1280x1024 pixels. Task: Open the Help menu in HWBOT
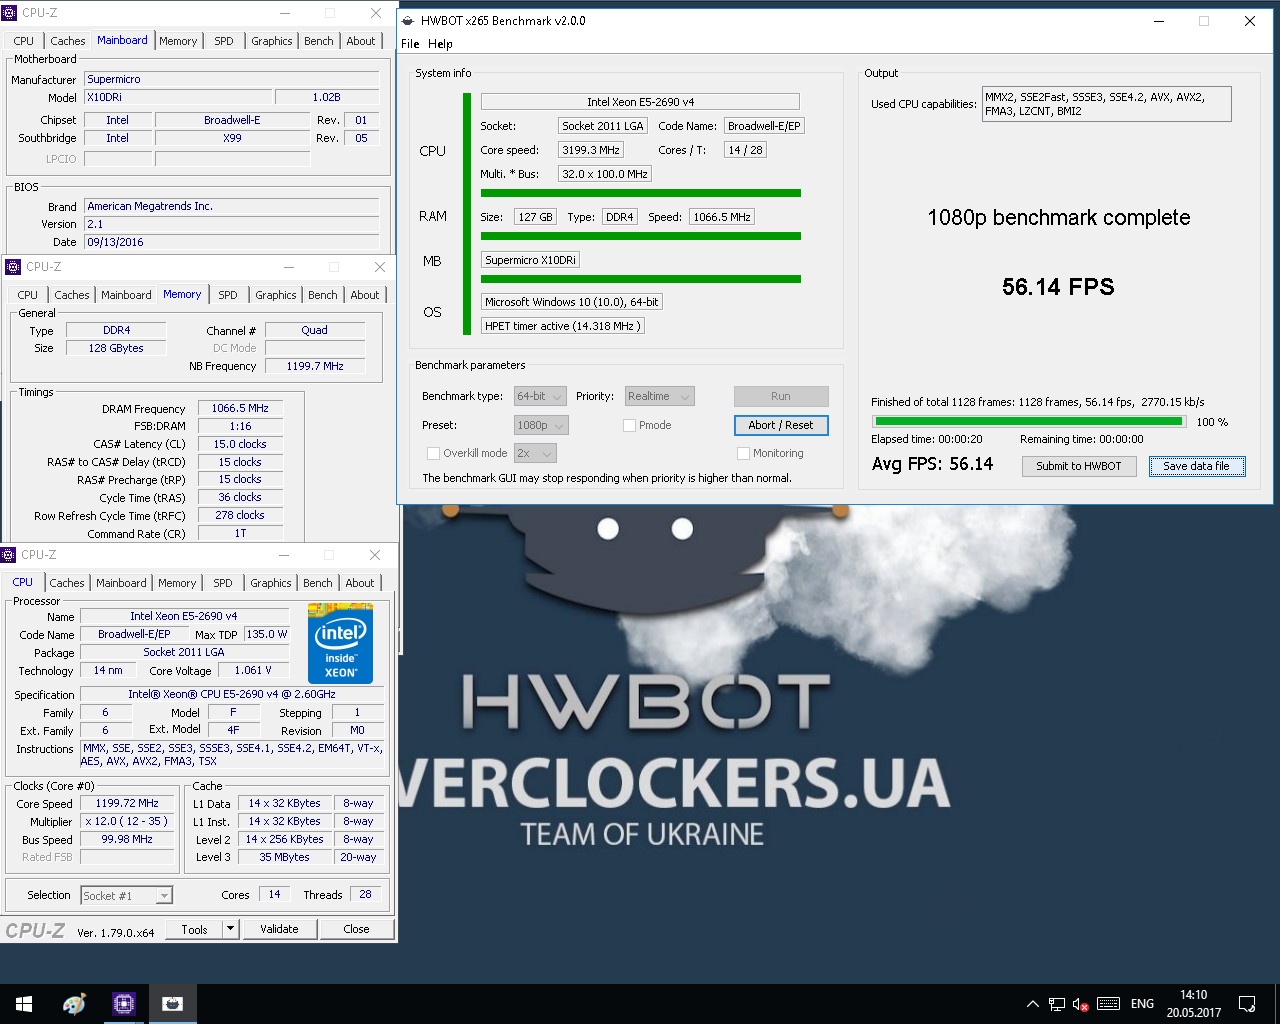pos(440,44)
